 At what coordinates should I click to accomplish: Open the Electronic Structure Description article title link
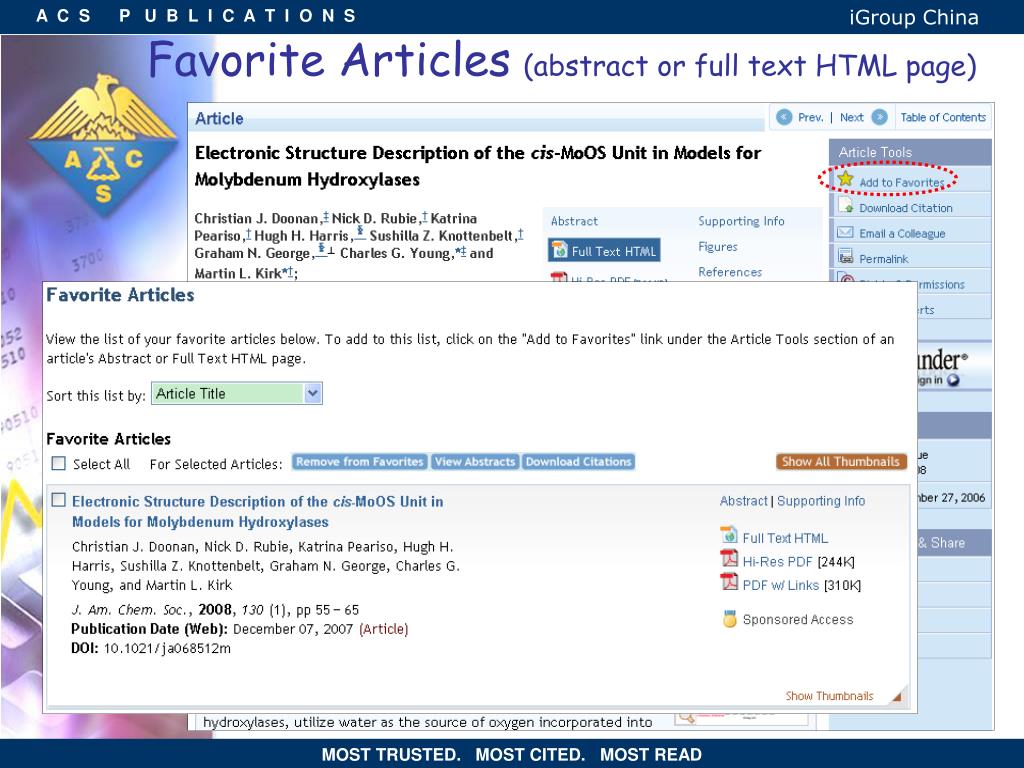(x=257, y=511)
